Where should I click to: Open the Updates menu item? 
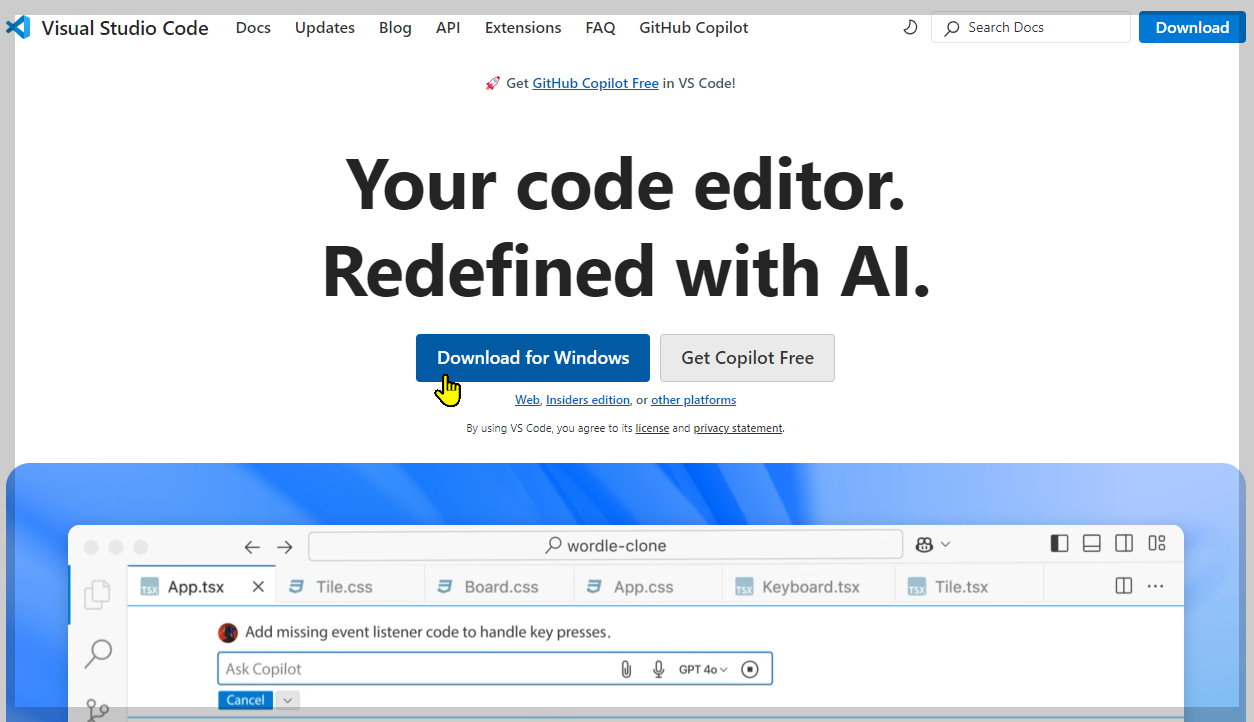tap(325, 28)
